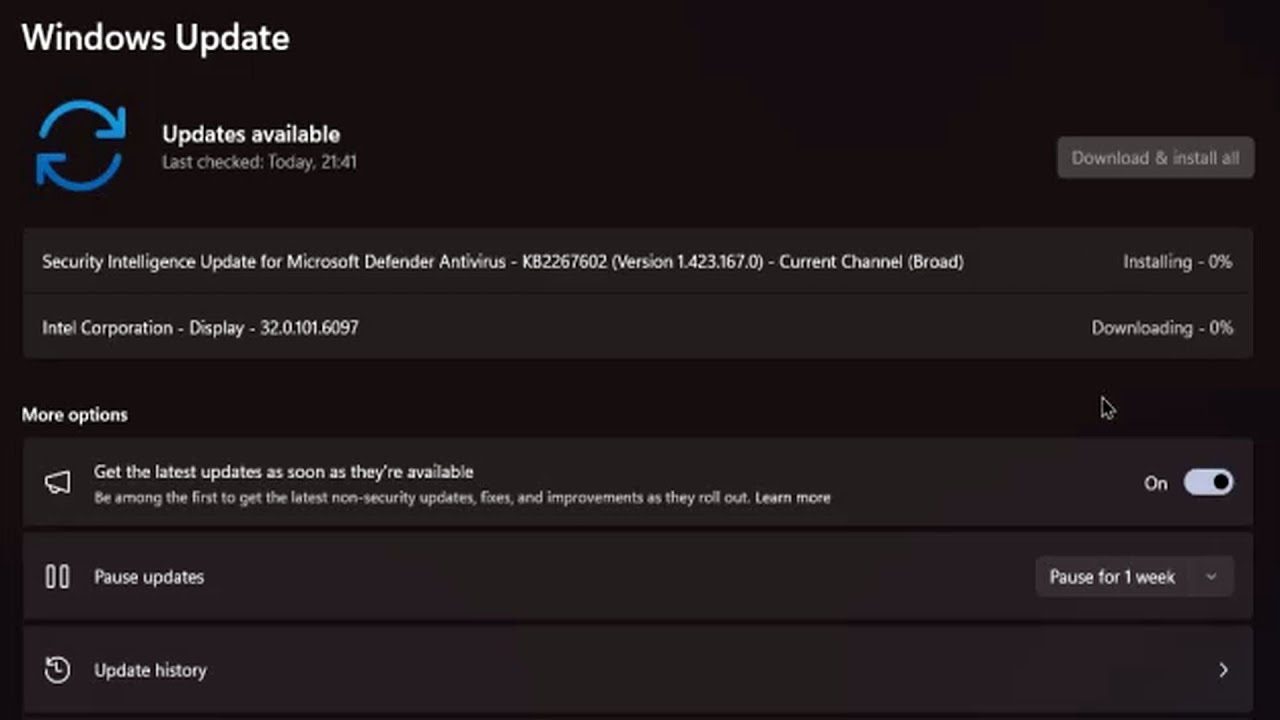
Task: Select the megaphone icon beside latest updates option
Action: tap(57, 482)
